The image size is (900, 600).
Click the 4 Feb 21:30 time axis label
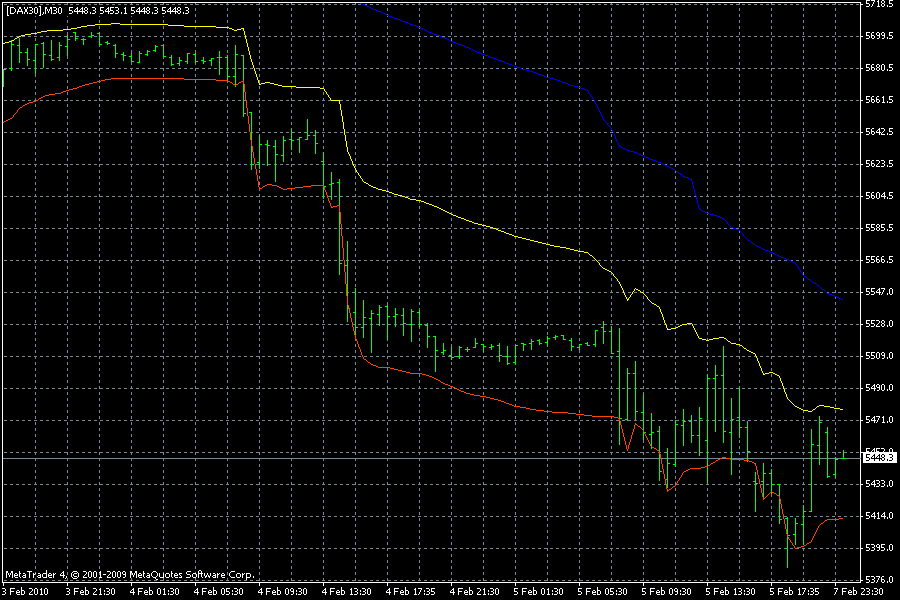pos(474,592)
